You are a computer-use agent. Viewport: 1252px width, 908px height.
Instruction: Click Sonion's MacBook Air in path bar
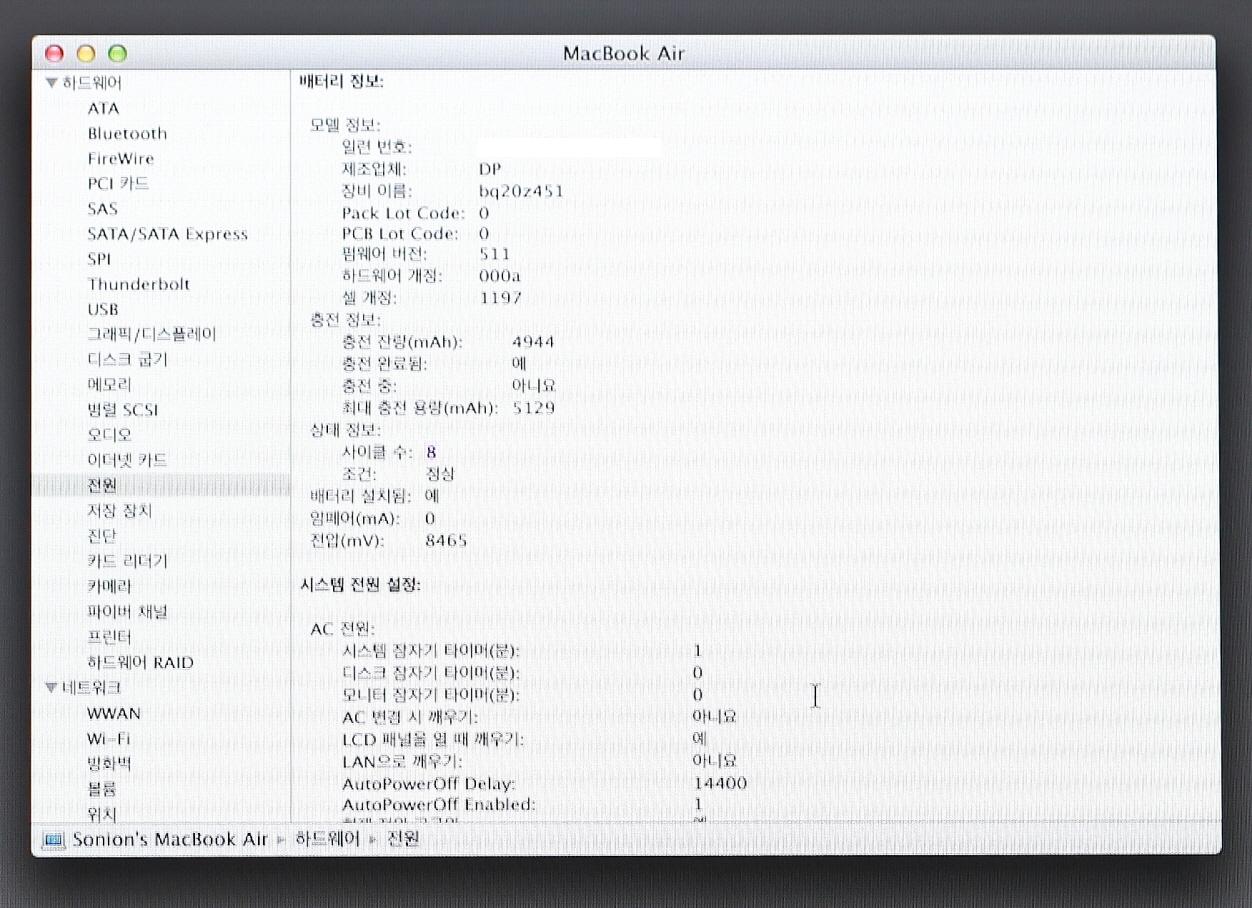(170, 839)
